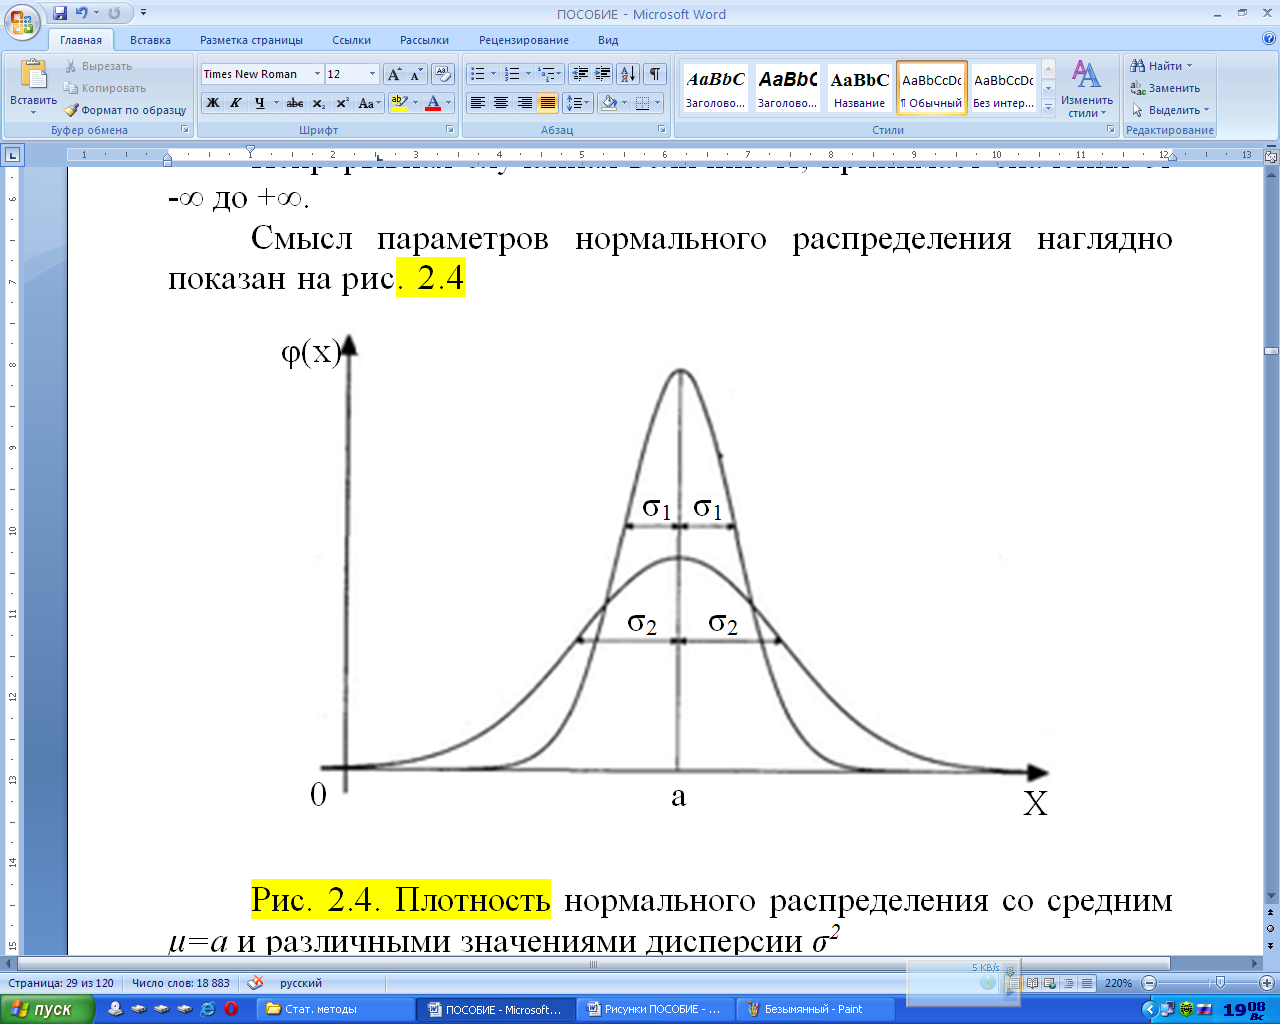Viewport: 1280px width, 1024px height.
Task: Open Word help
Action: (1269, 40)
